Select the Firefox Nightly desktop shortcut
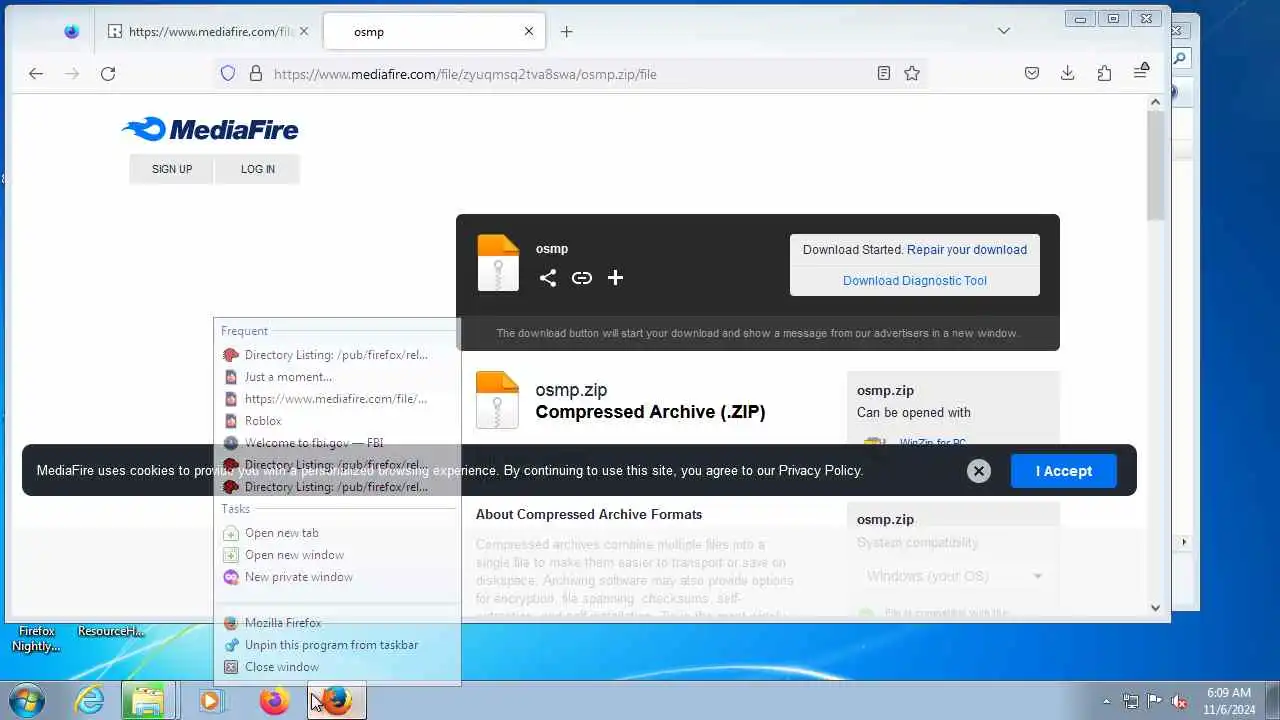This screenshot has width=1280, height=720. [36, 638]
